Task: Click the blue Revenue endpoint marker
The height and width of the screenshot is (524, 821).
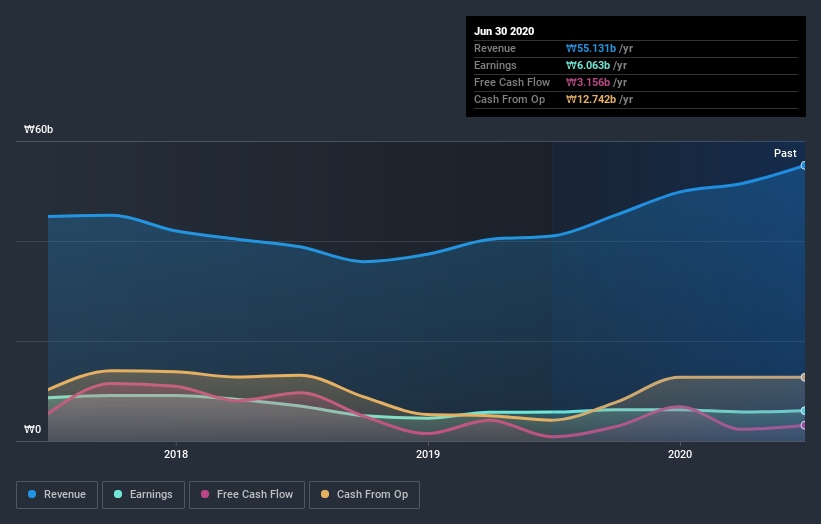Action: [803, 165]
